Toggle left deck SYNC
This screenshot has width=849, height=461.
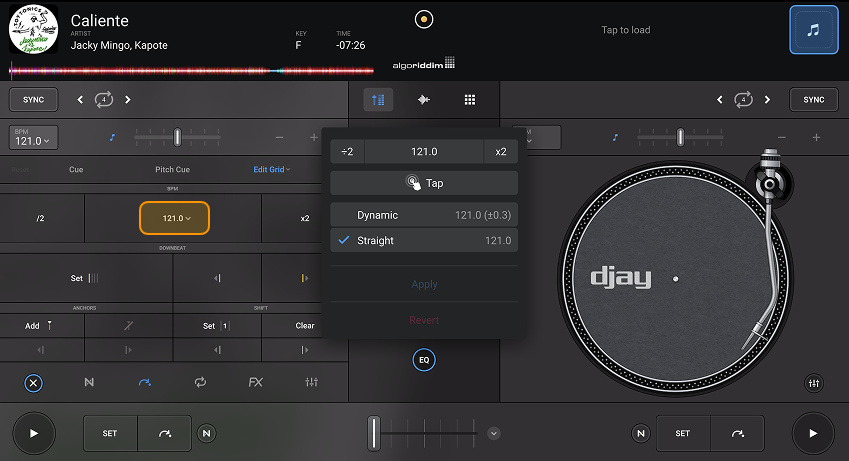[34, 100]
